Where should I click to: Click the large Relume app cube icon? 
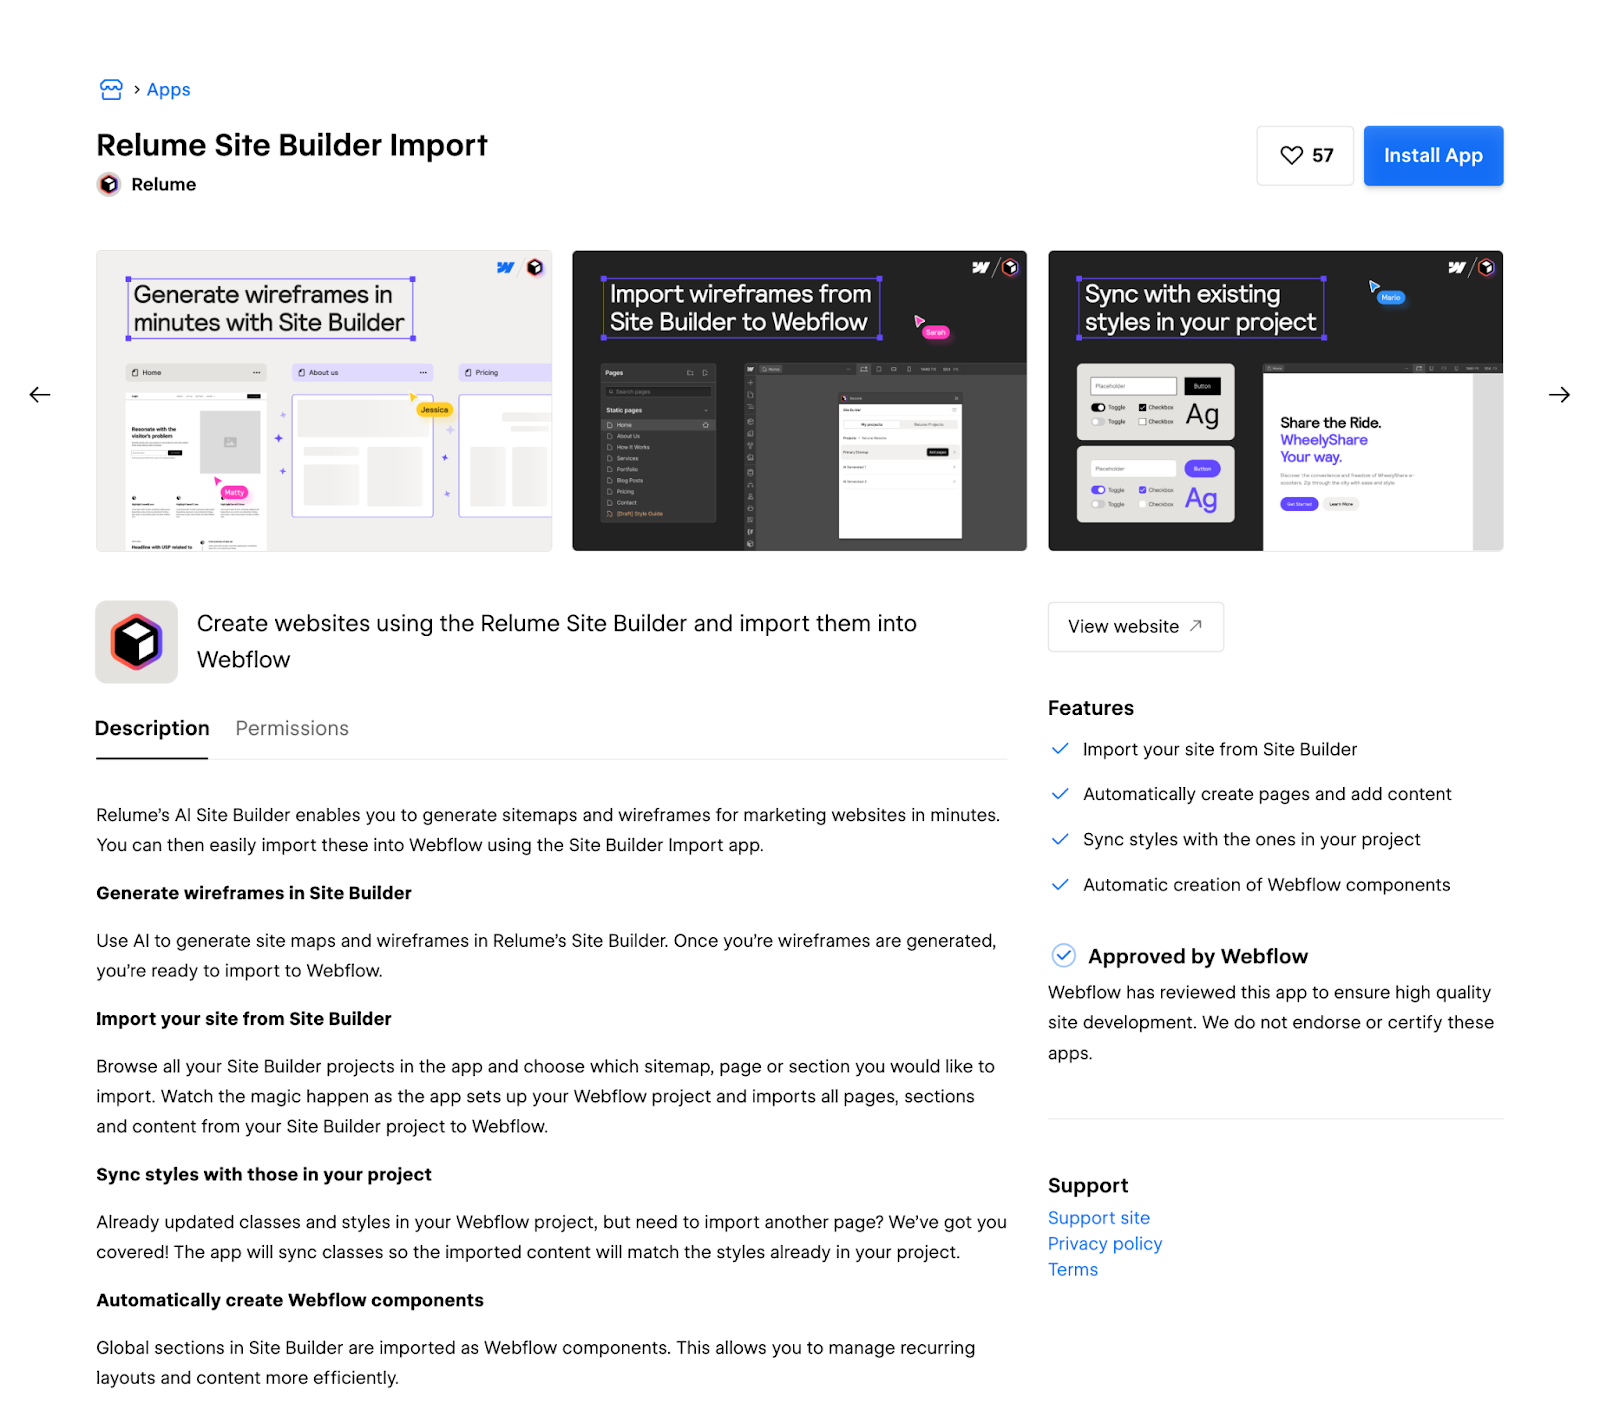(x=137, y=642)
